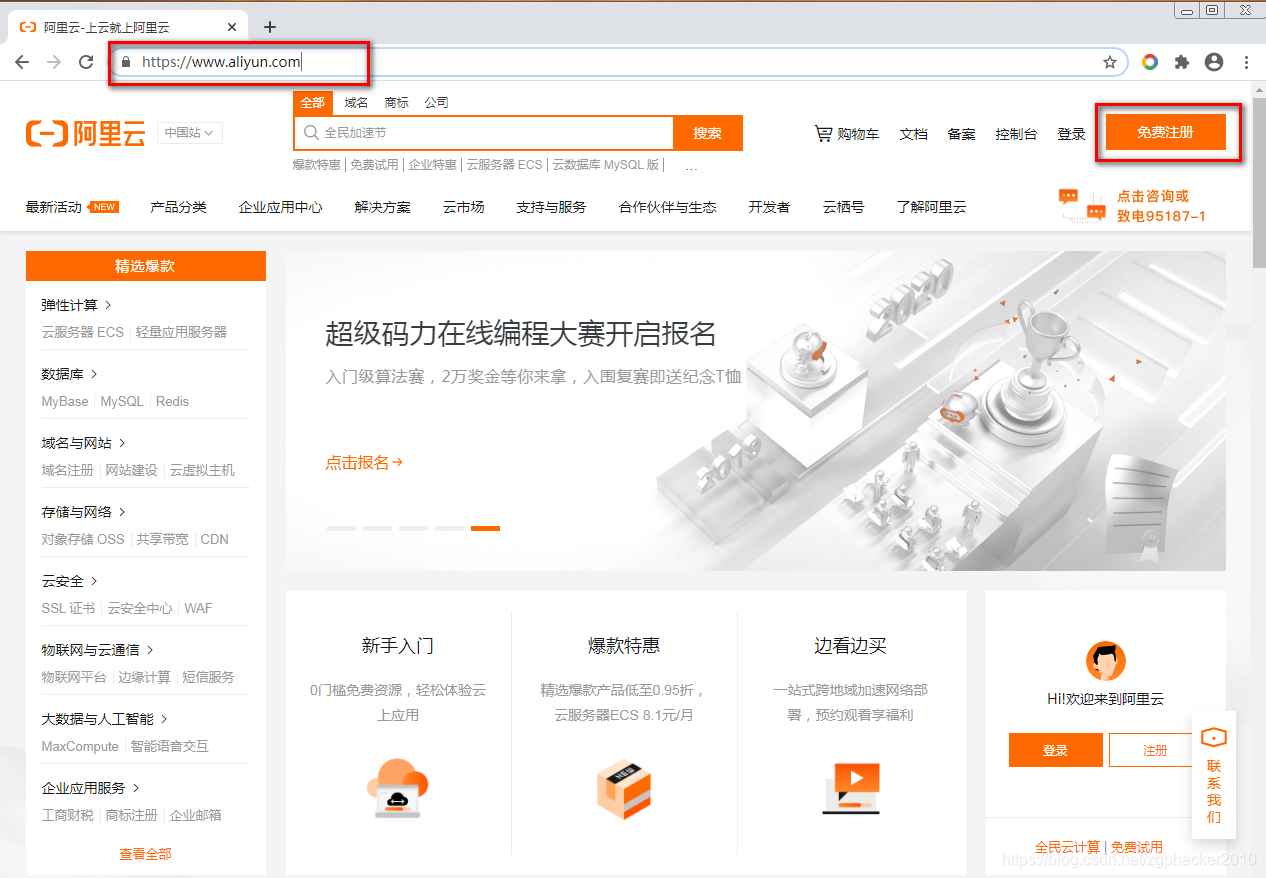Expand the 弹性计算 category
This screenshot has height=878, width=1266.
click(x=77, y=305)
